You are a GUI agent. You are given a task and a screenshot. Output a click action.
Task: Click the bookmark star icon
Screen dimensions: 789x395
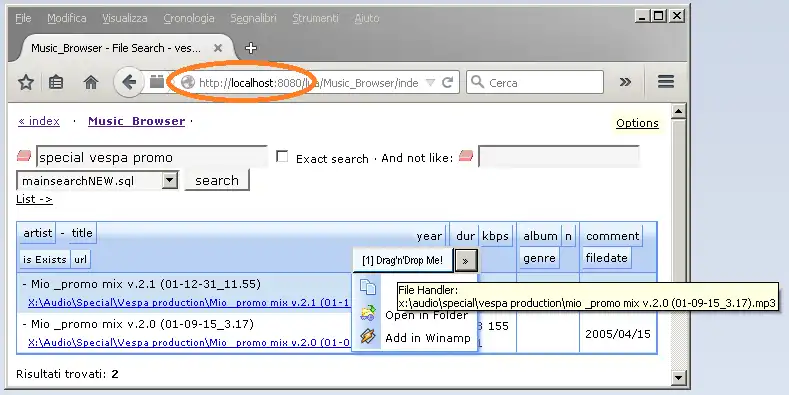[26, 82]
